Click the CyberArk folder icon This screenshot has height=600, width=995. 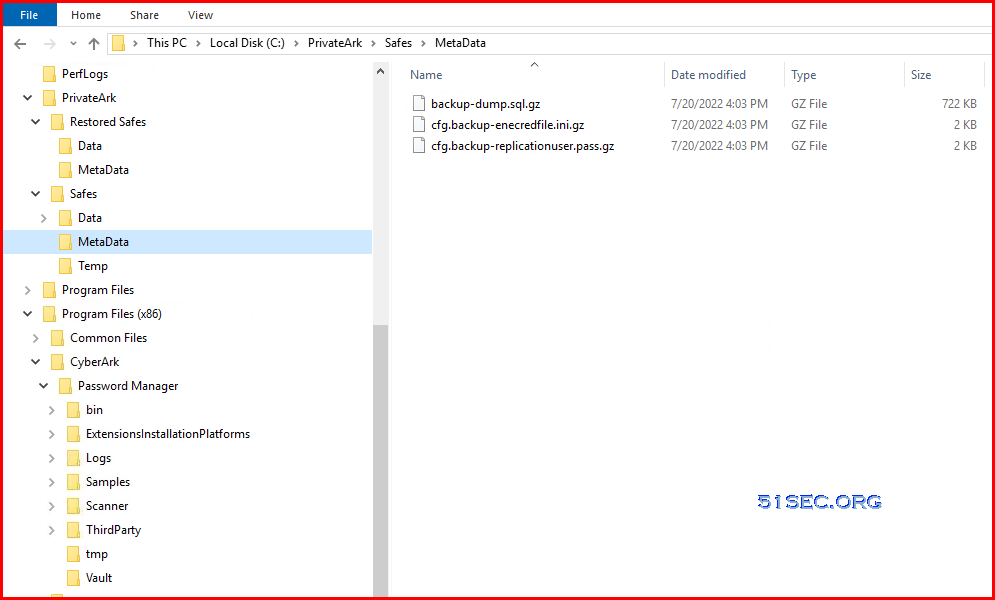pyautogui.click(x=57, y=362)
